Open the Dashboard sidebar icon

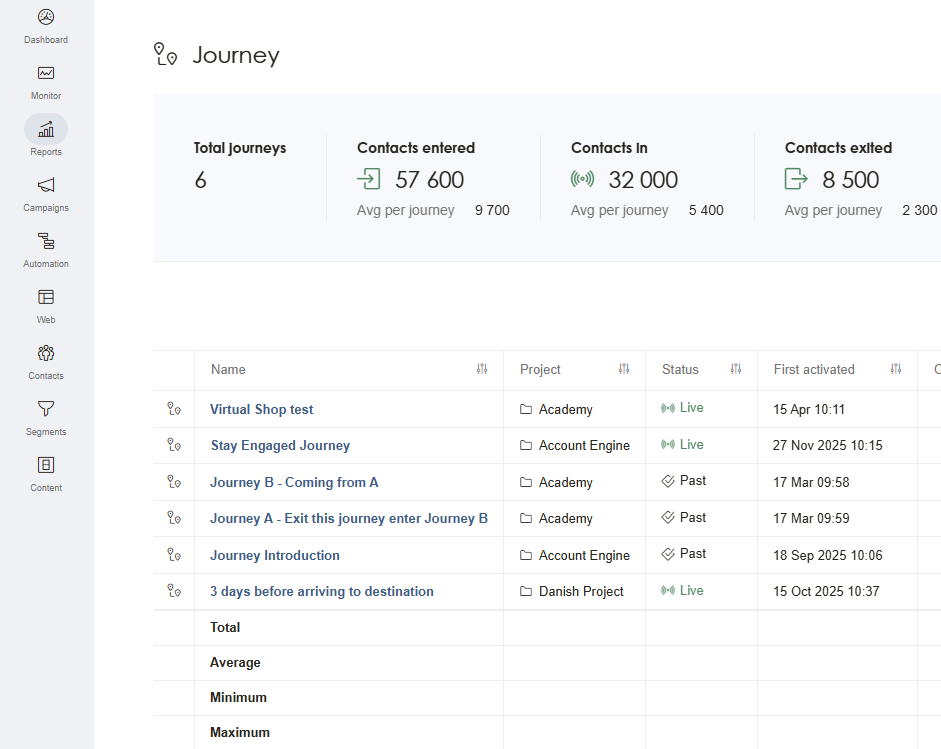coord(46,17)
